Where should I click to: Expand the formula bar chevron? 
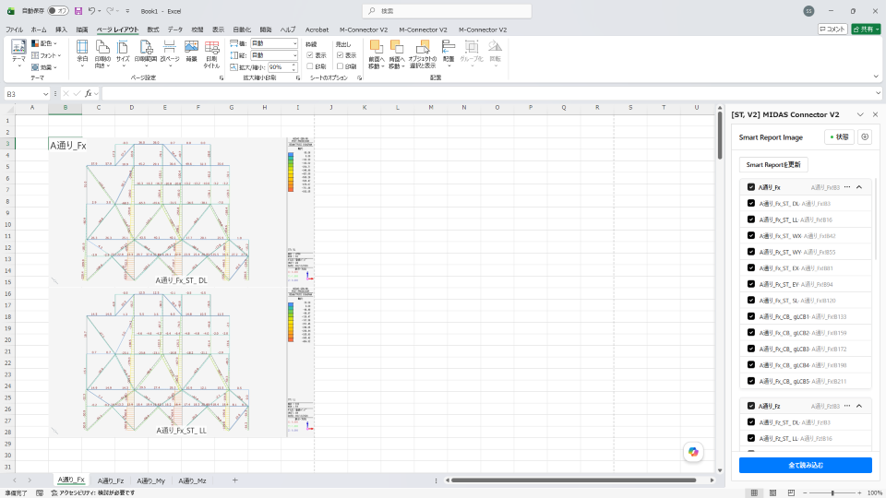tap(878, 94)
